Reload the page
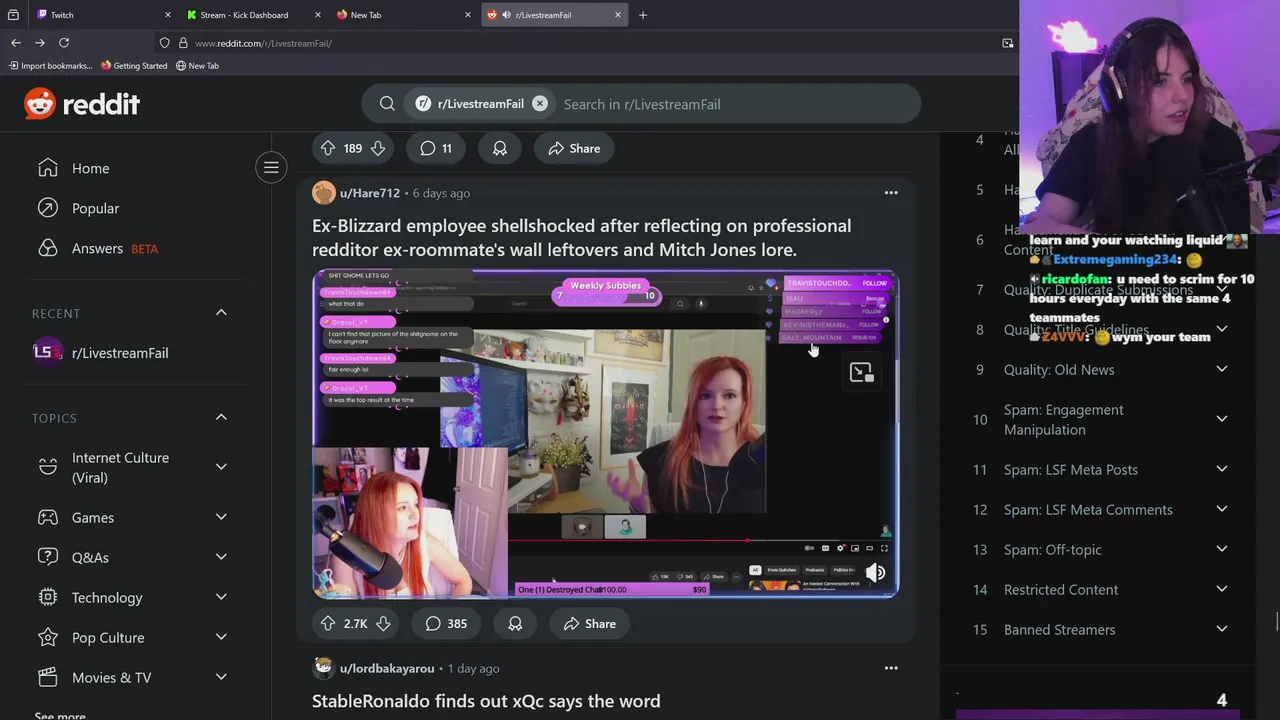 64,43
